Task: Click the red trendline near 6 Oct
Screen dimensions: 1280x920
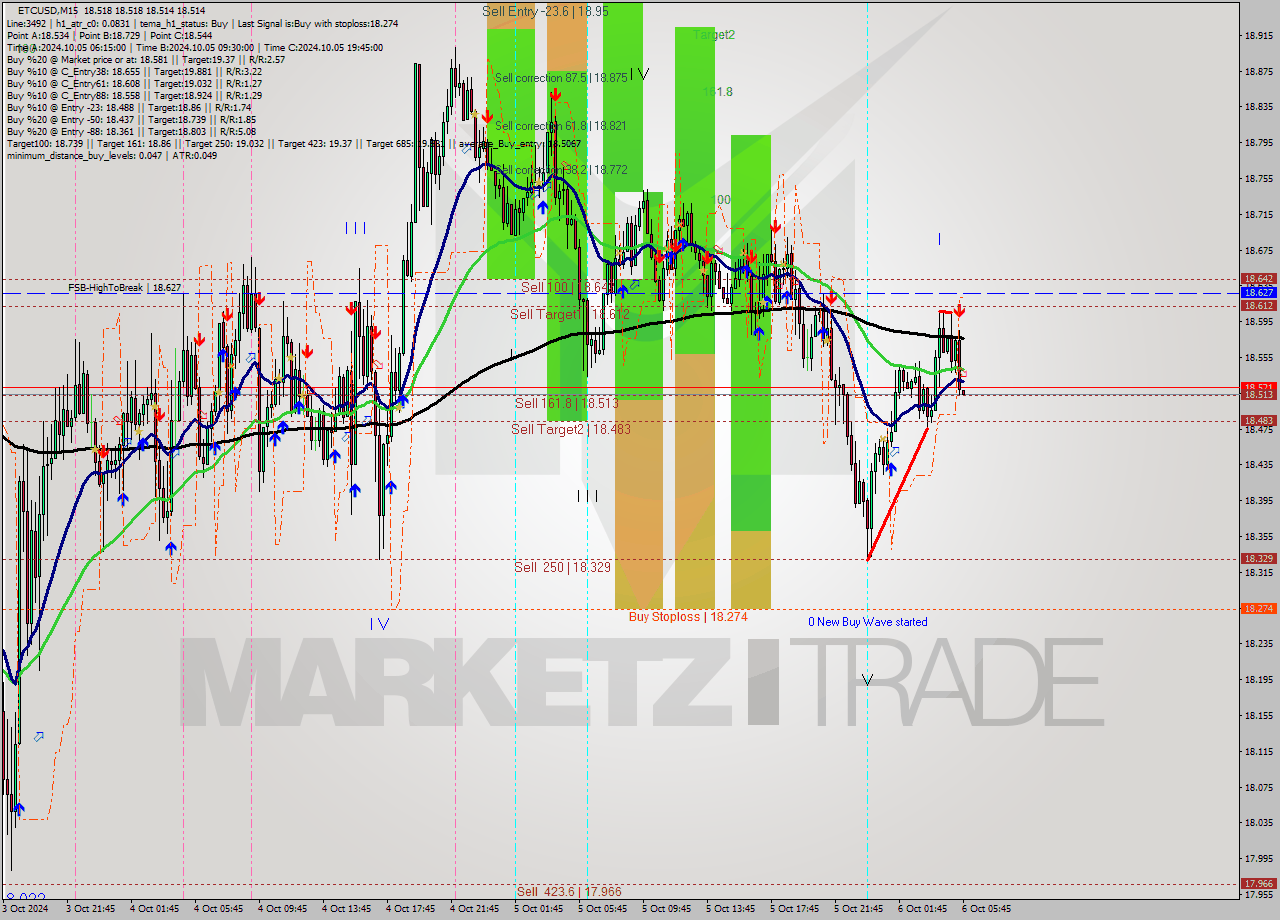Action: point(898,493)
